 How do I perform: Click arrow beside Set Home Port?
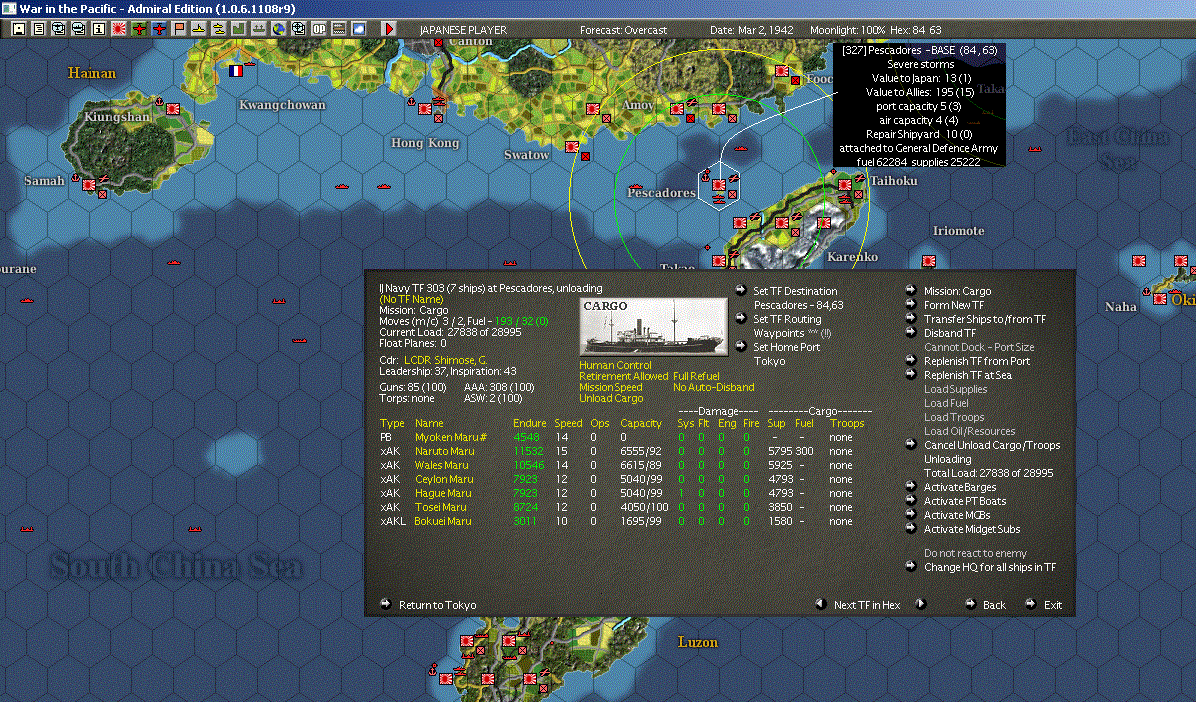point(741,346)
